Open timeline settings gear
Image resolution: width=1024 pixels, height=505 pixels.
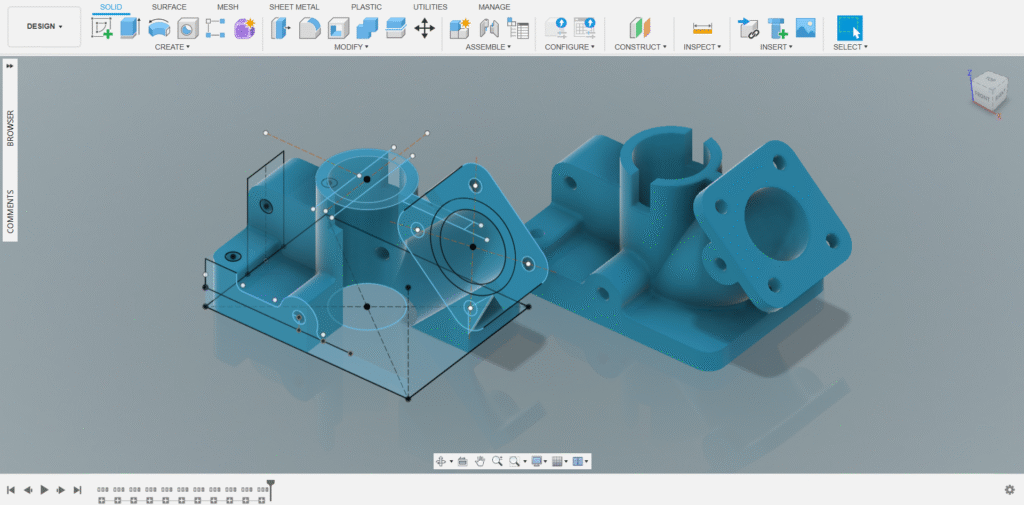(x=1010, y=489)
